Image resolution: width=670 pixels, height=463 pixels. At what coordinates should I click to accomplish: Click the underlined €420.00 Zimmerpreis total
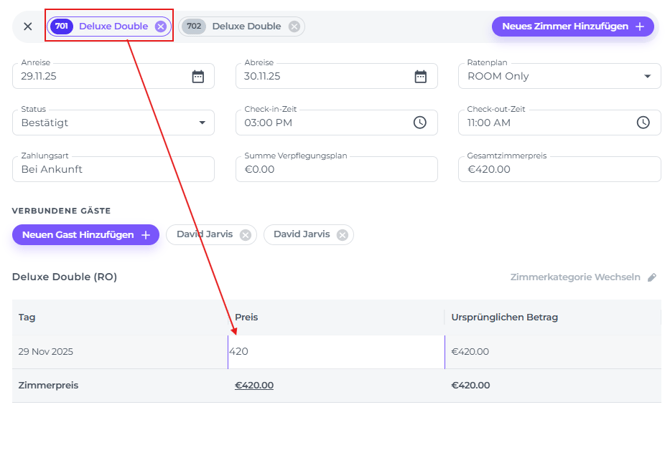[x=254, y=385]
